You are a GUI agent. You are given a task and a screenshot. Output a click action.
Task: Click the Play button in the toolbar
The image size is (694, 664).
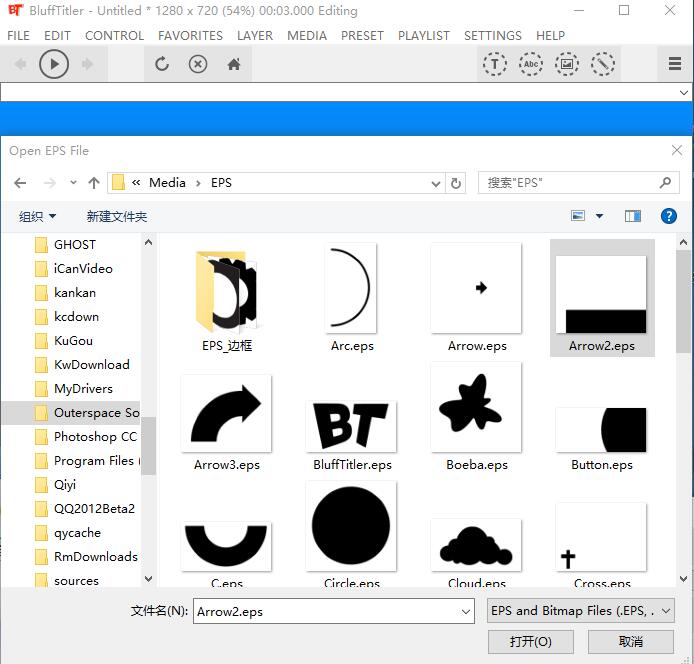click(x=54, y=64)
